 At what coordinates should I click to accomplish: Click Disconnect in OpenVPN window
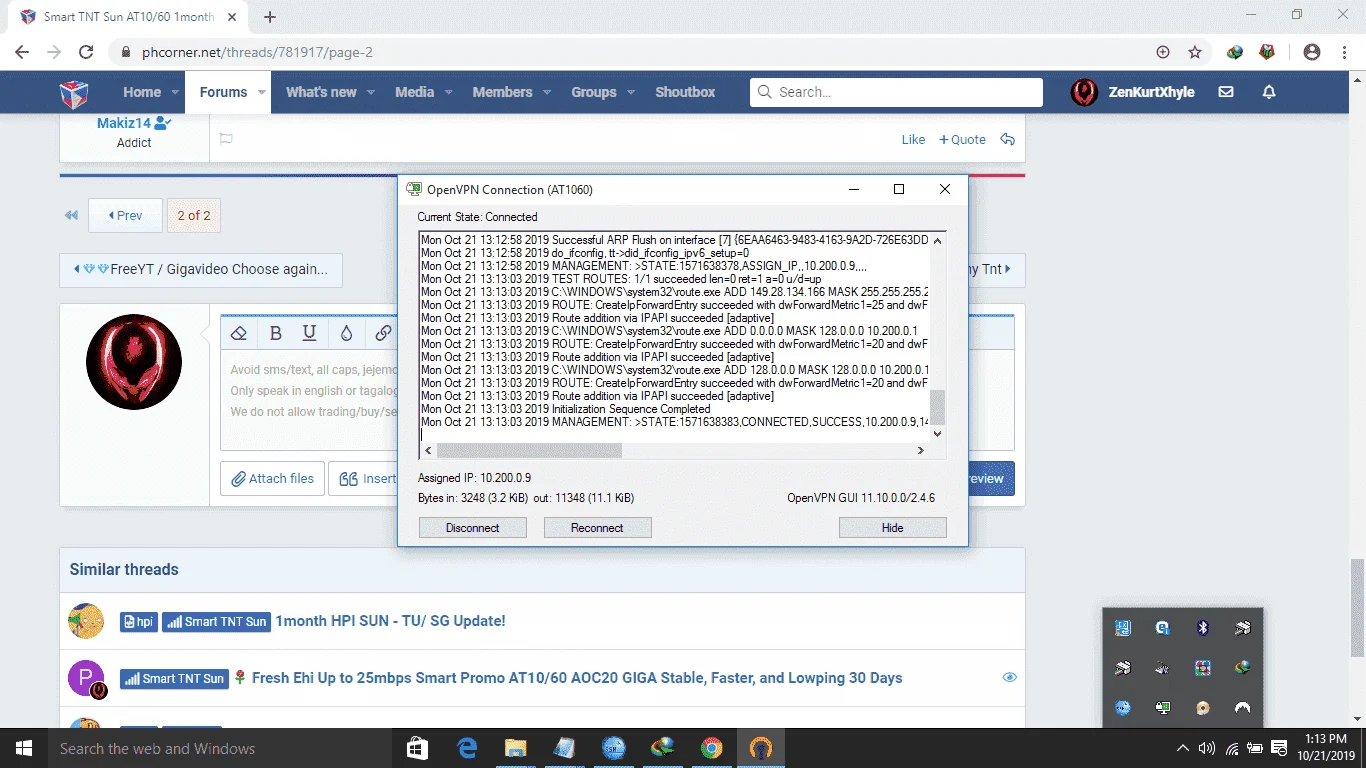click(473, 528)
